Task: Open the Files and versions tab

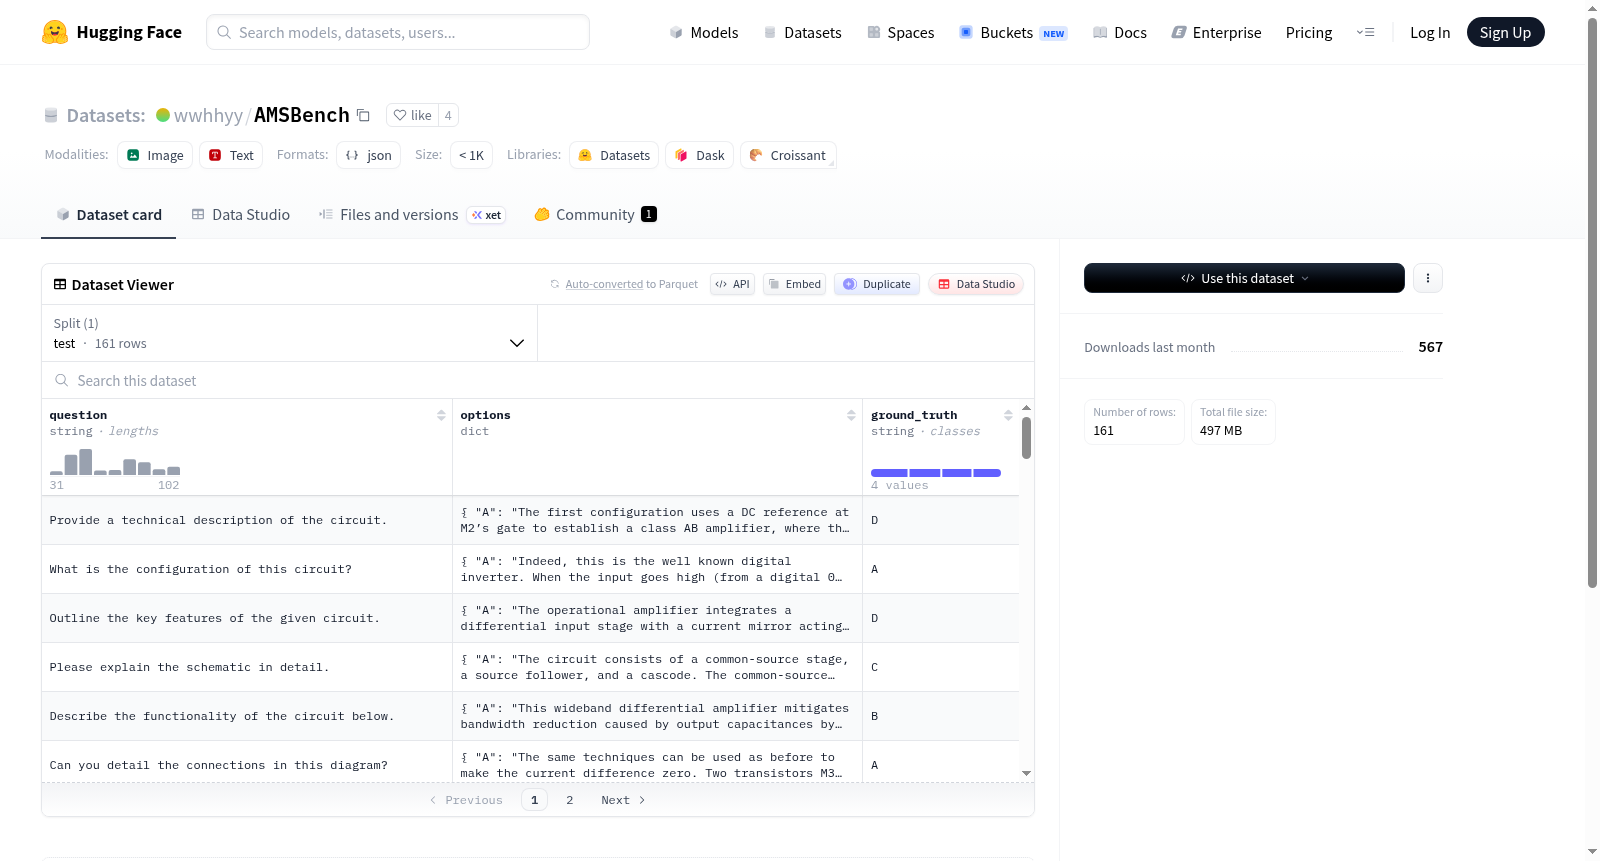Action: tap(411, 214)
